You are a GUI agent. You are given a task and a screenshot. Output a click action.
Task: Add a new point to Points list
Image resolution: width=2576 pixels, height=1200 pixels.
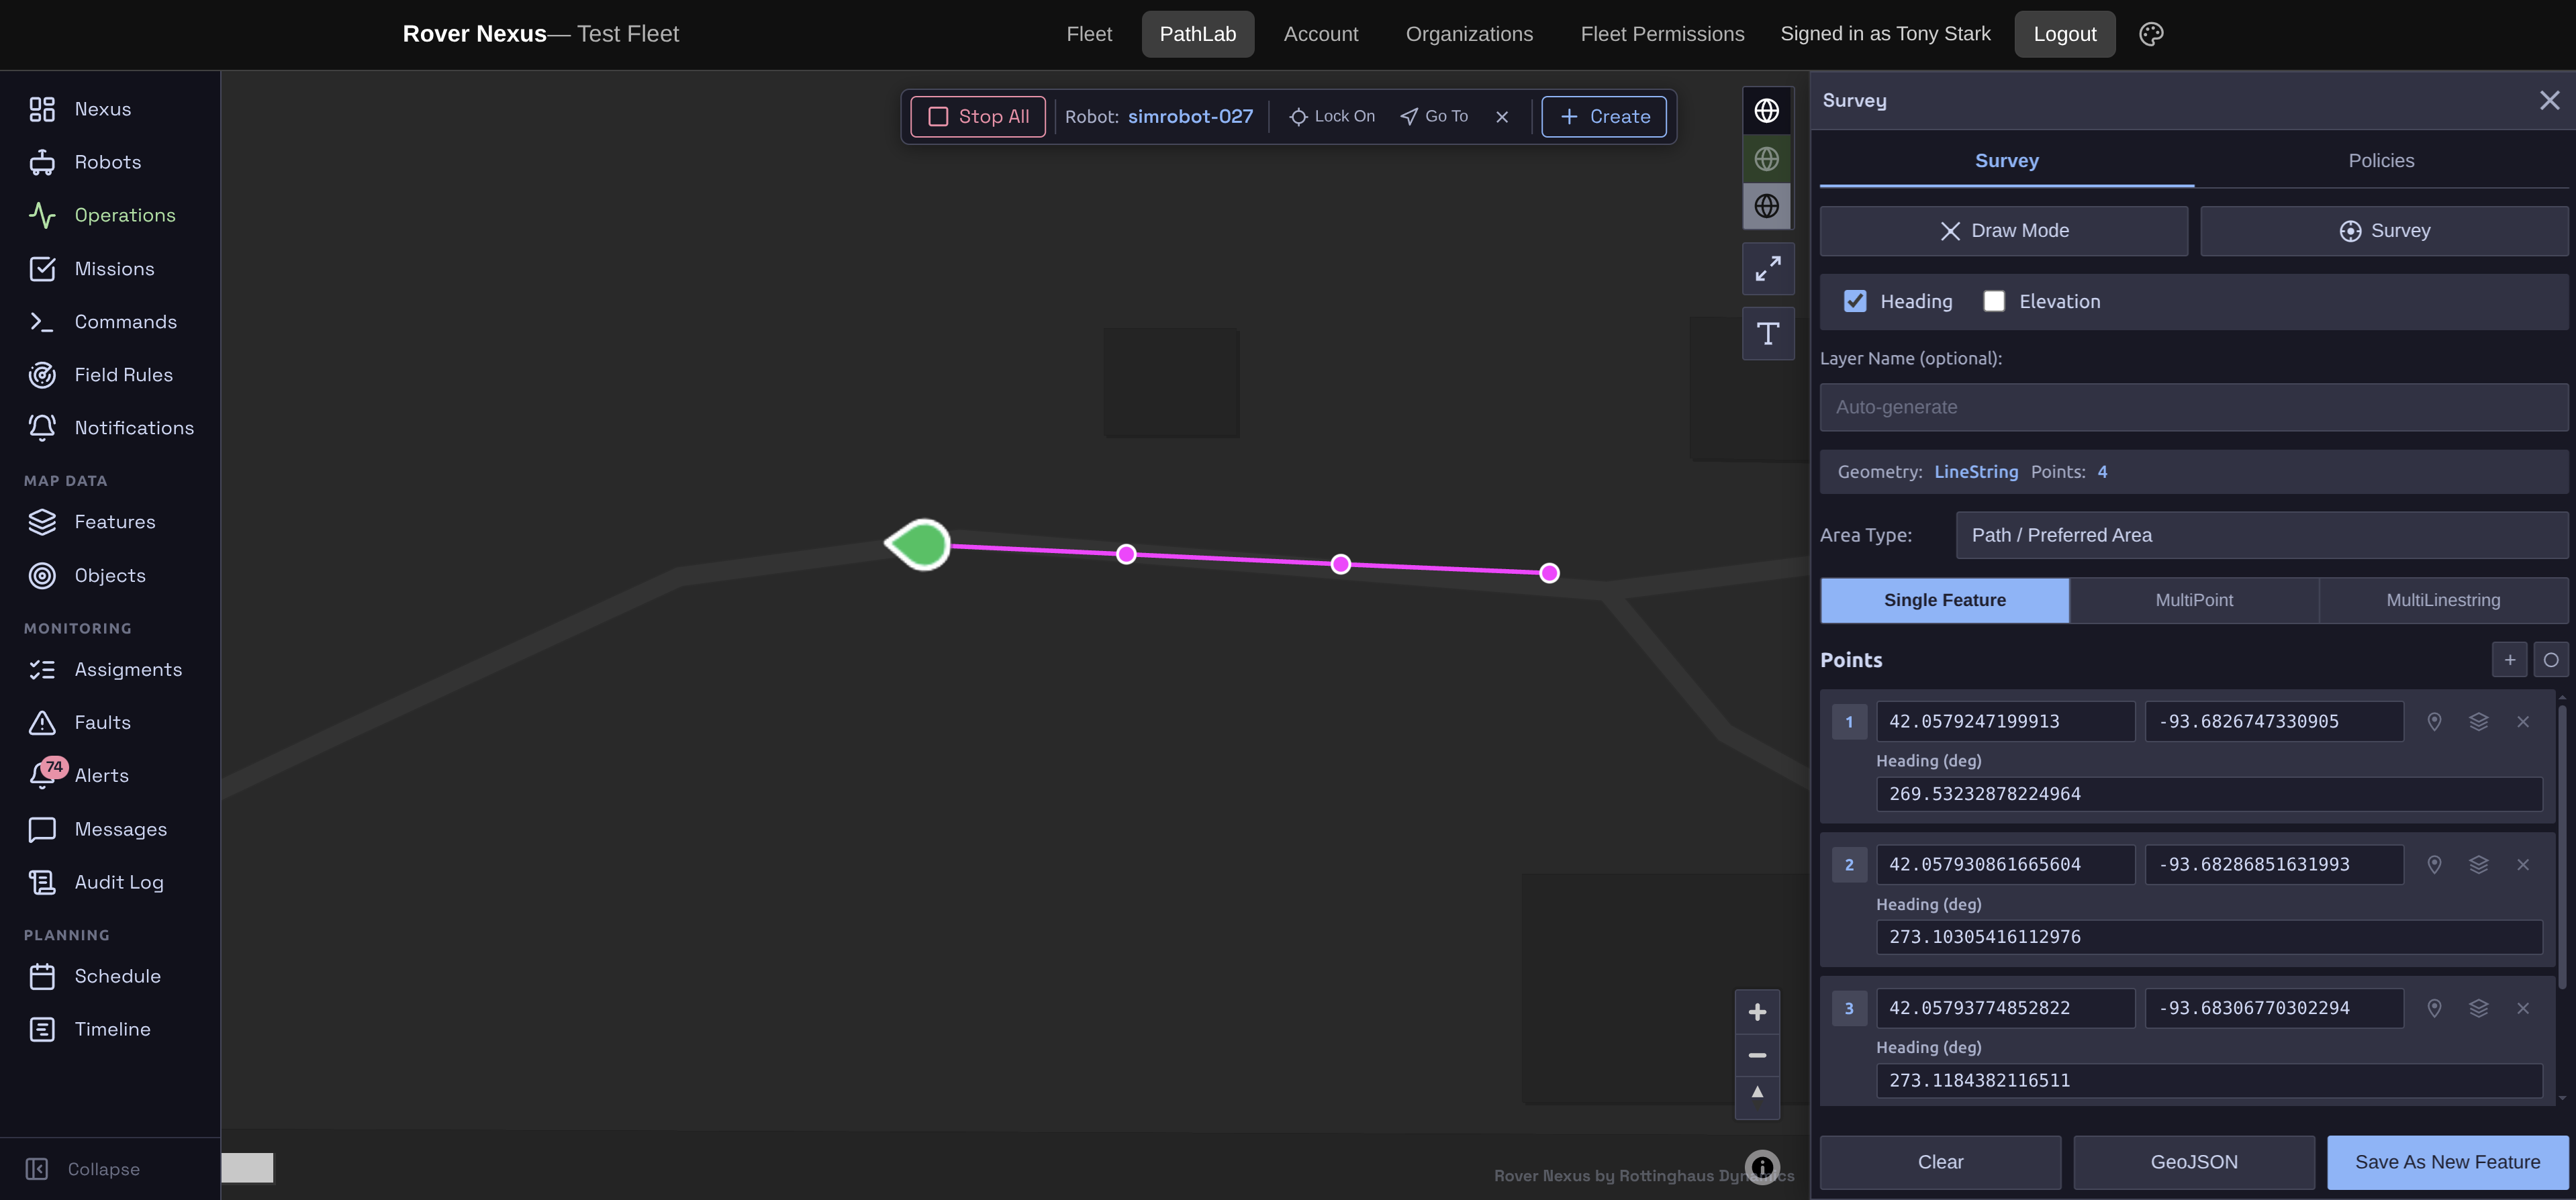click(x=2509, y=660)
